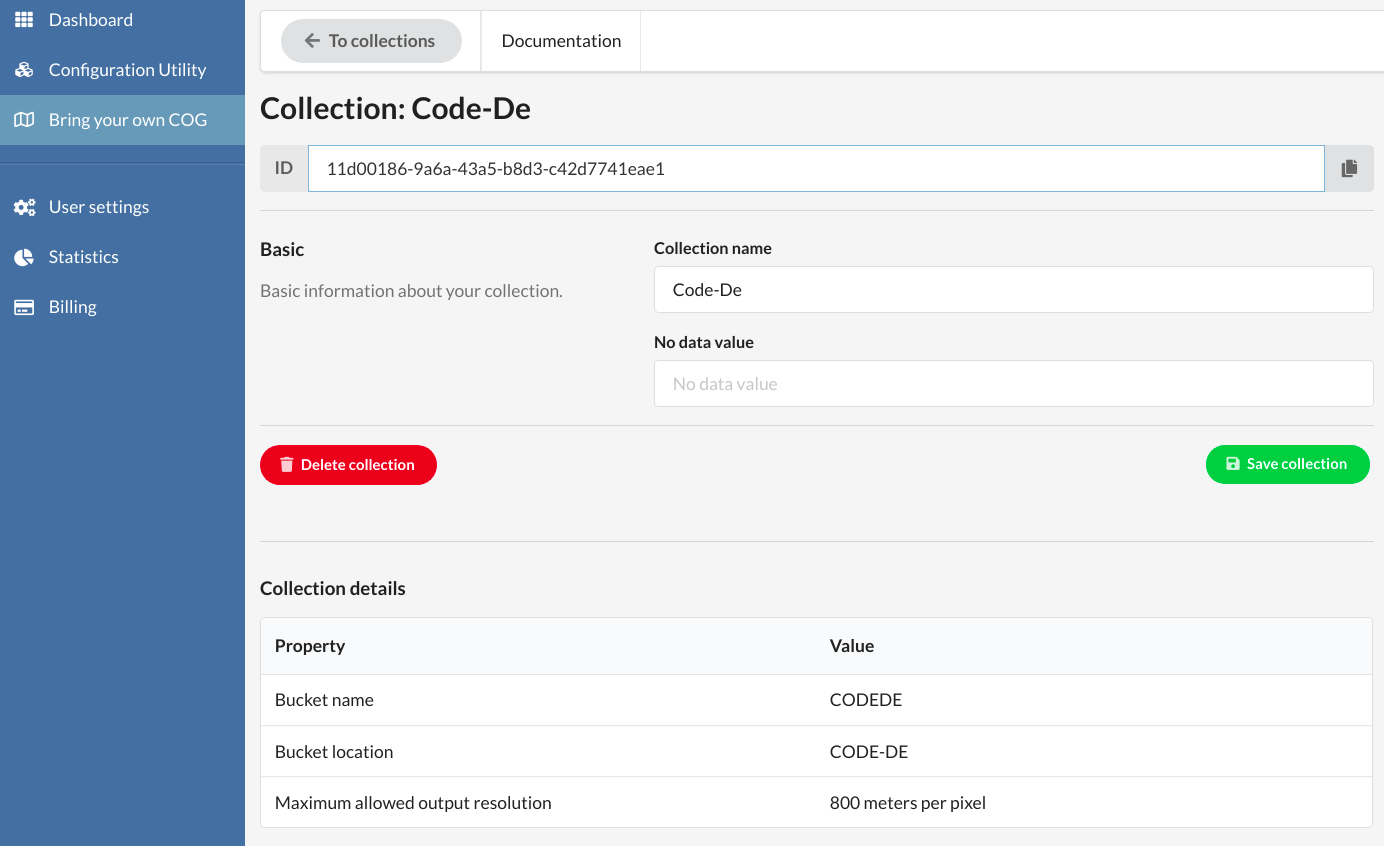This screenshot has height=846, width=1384.
Task: Click the floppy disk icon on Save collection
Action: [x=1233, y=464]
